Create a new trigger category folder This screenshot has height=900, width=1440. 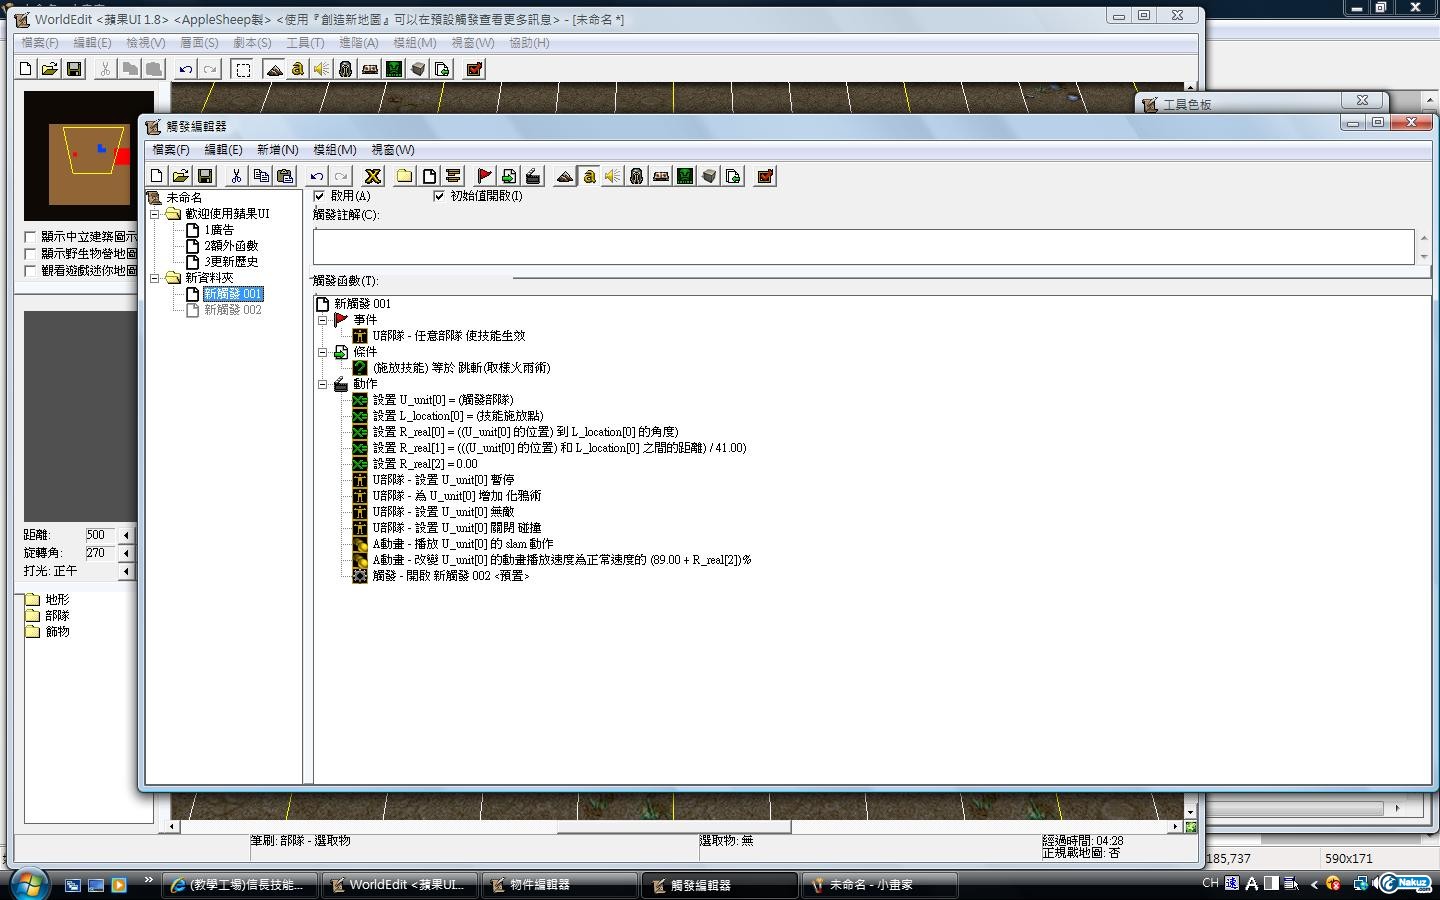[404, 176]
